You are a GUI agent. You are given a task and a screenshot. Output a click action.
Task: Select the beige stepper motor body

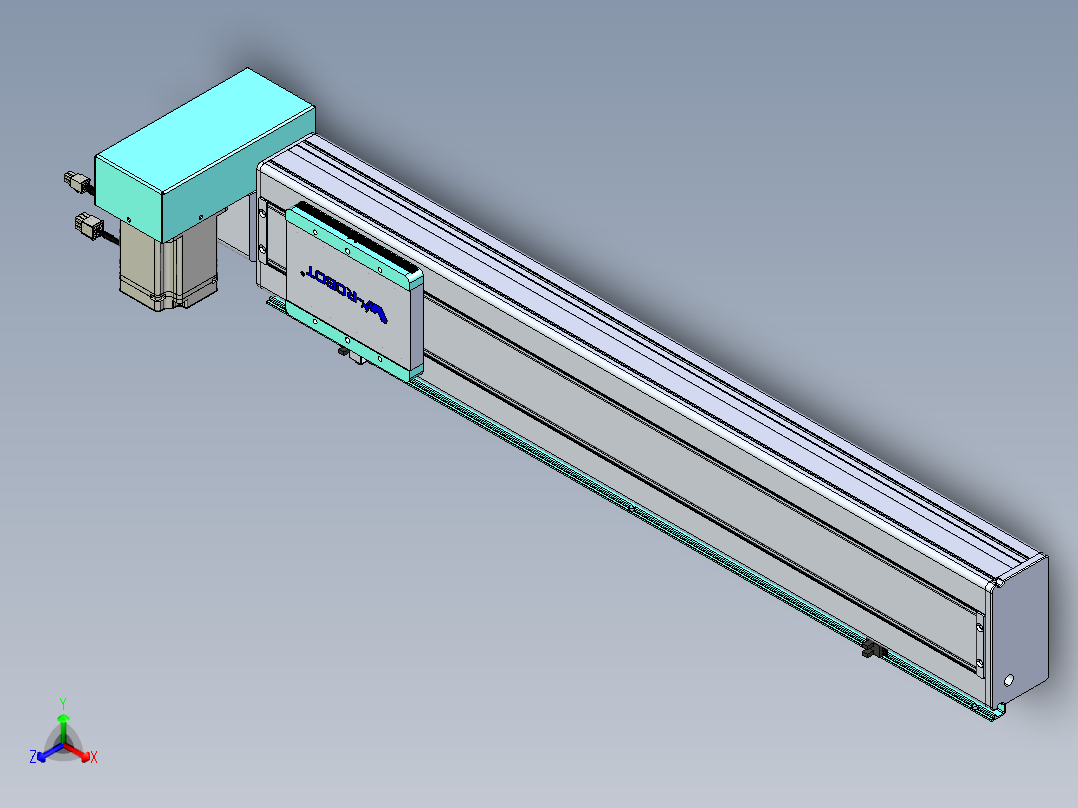point(168,265)
